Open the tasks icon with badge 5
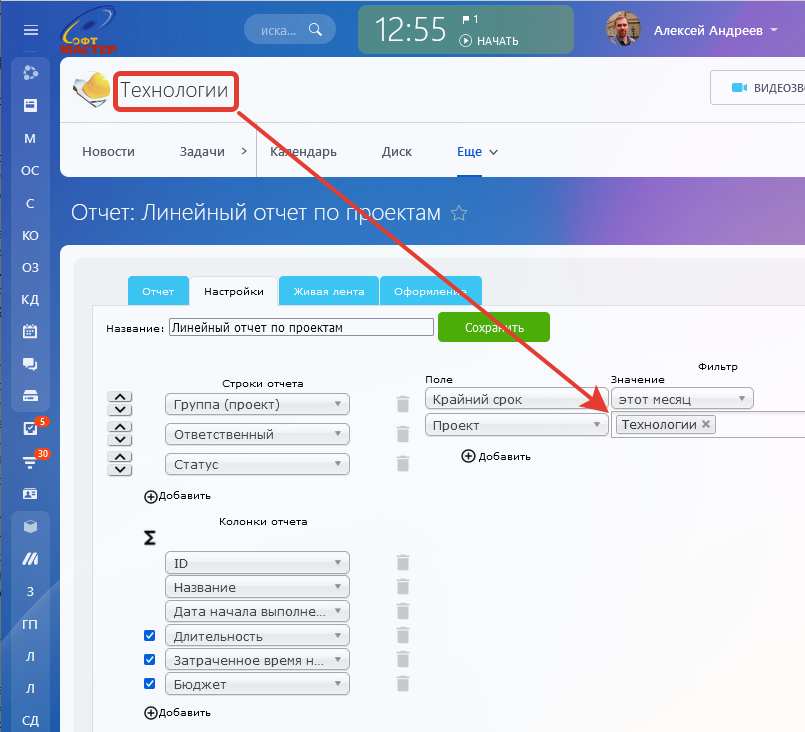Screen dimensions: 805x732 pyautogui.click(x=30, y=429)
